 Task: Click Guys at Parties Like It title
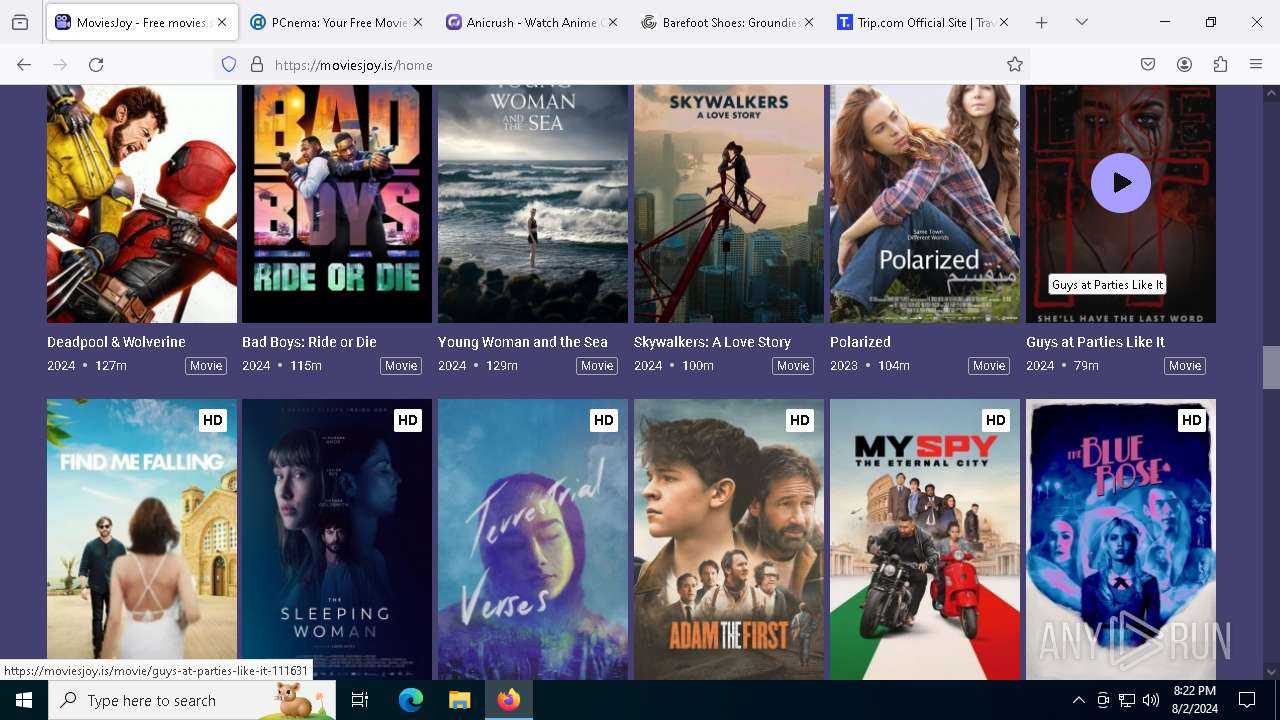(x=1095, y=342)
